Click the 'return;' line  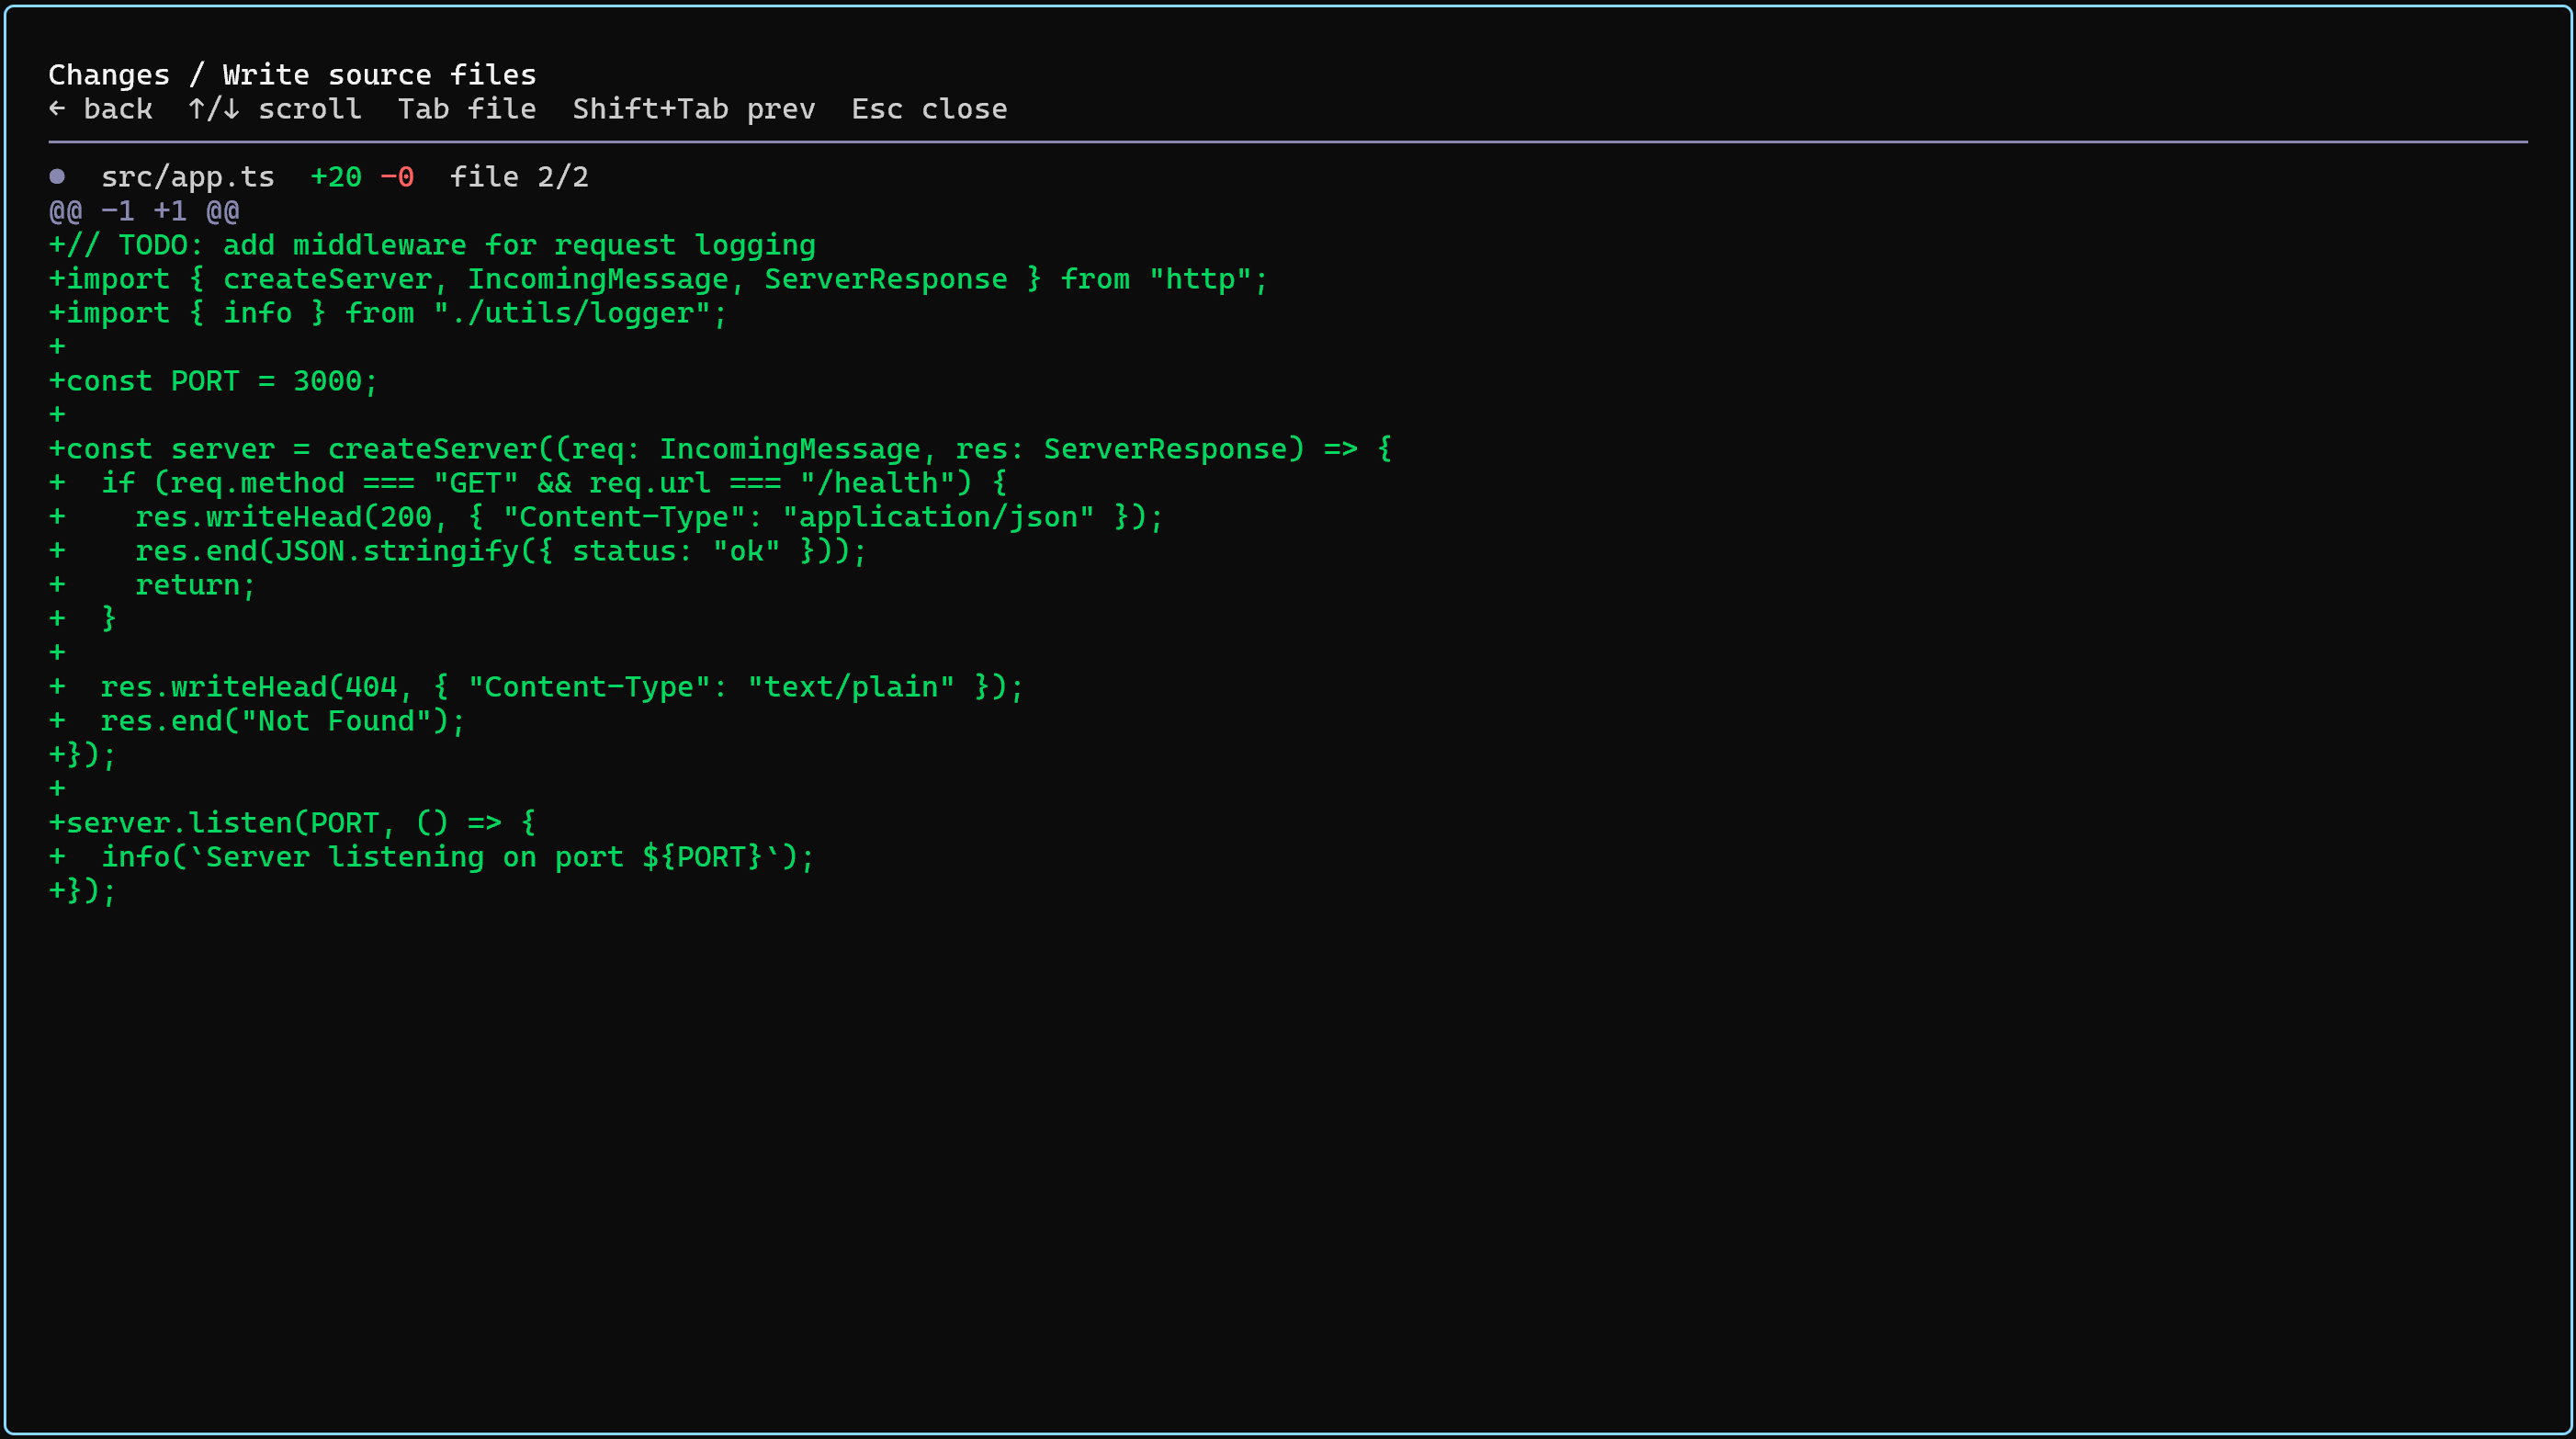point(153,585)
